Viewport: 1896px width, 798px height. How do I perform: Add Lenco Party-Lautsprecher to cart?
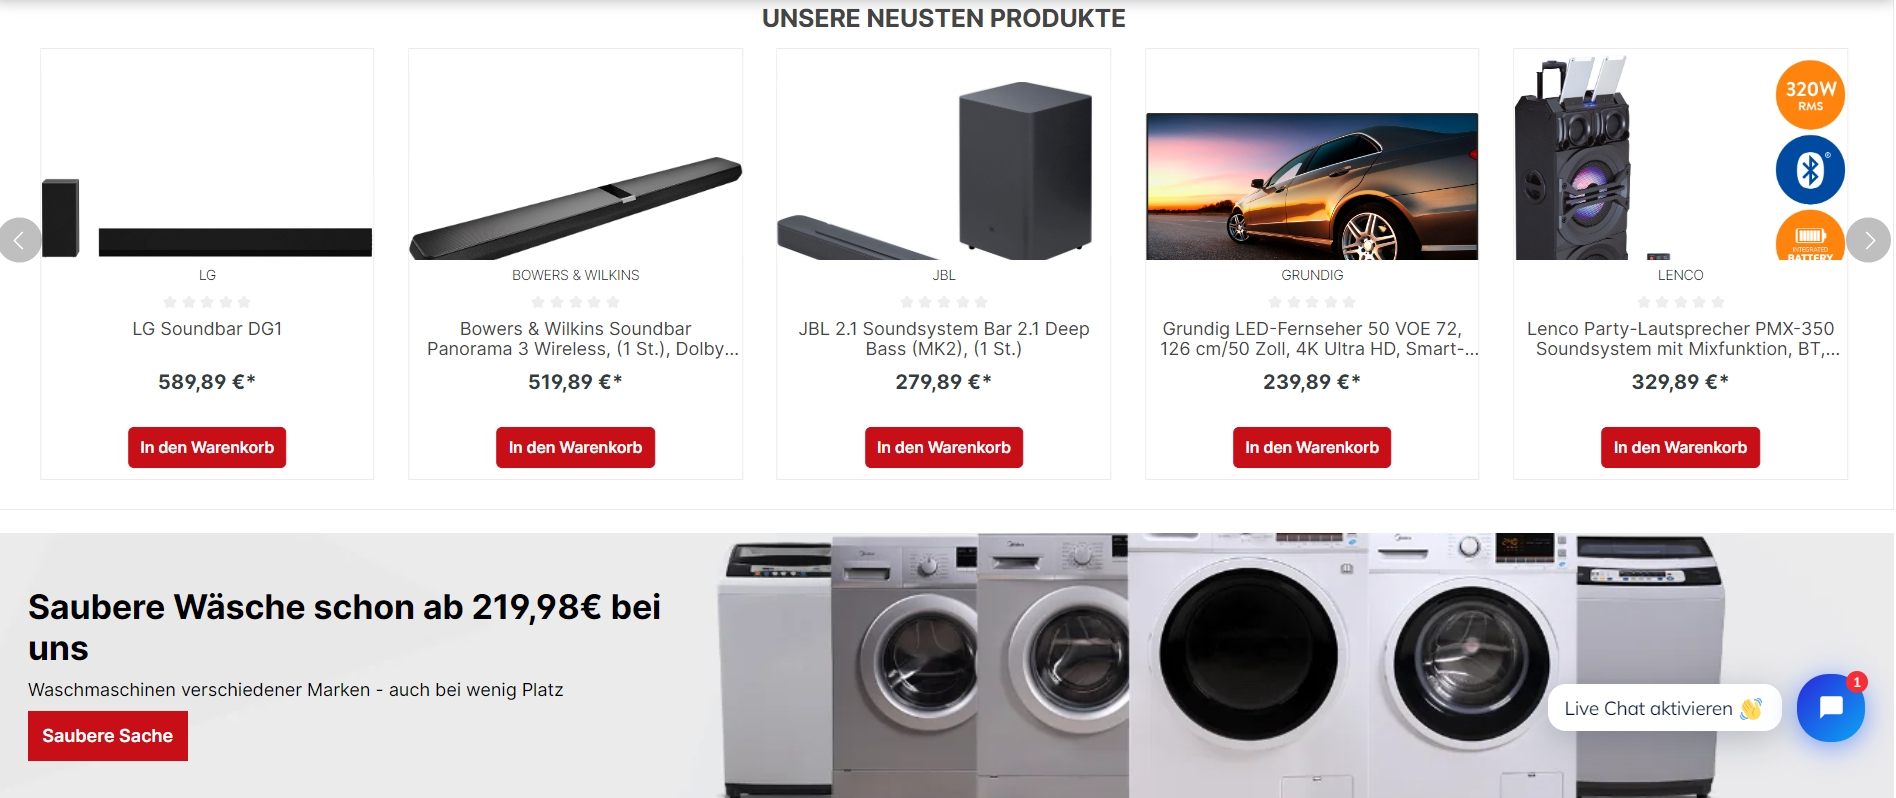click(x=1680, y=447)
